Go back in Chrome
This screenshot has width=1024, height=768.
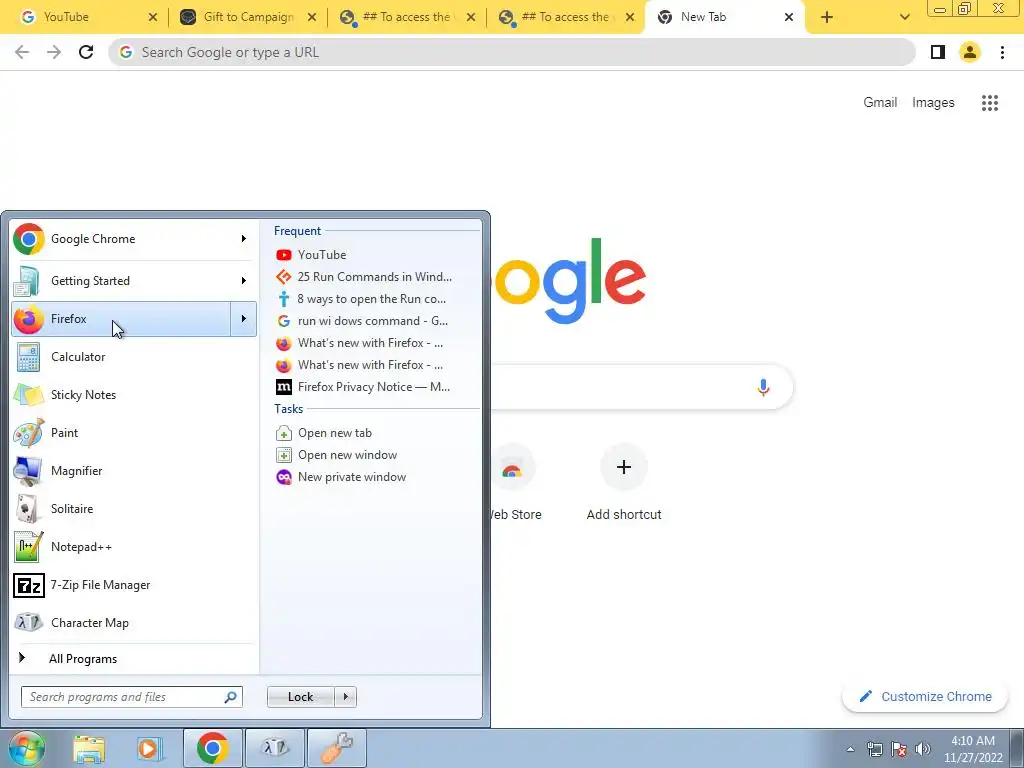pyautogui.click(x=22, y=52)
